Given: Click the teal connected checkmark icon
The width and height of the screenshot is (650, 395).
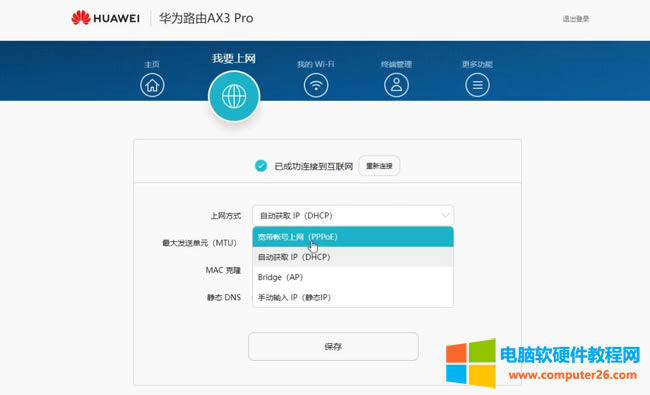Looking at the screenshot, I should (261, 166).
